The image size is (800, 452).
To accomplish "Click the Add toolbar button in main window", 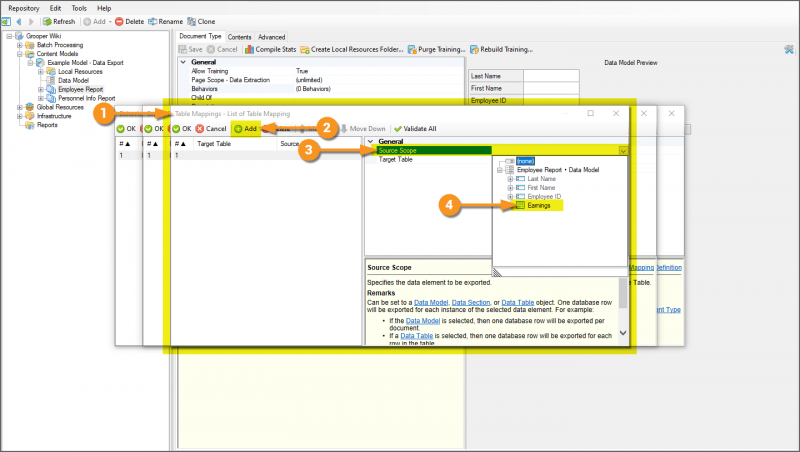I will [97, 21].
